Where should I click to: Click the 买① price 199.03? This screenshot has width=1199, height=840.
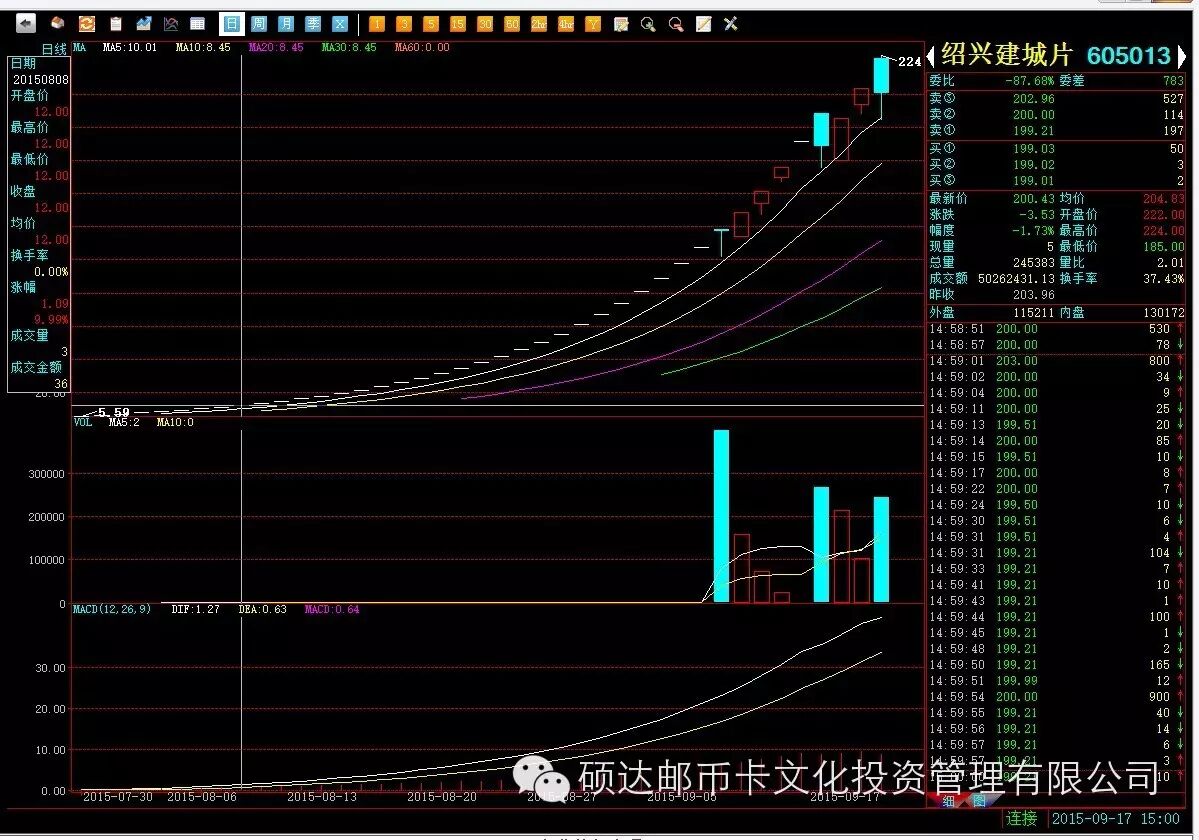click(1034, 149)
